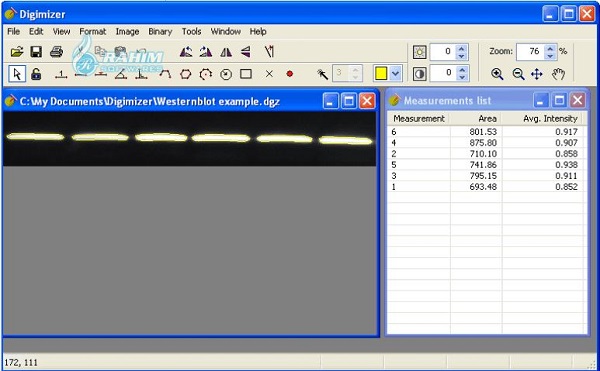Increase Zoom percent with the up arrow
Image resolution: width=600 pixels, height=371 pixels.
click(550, 48)
